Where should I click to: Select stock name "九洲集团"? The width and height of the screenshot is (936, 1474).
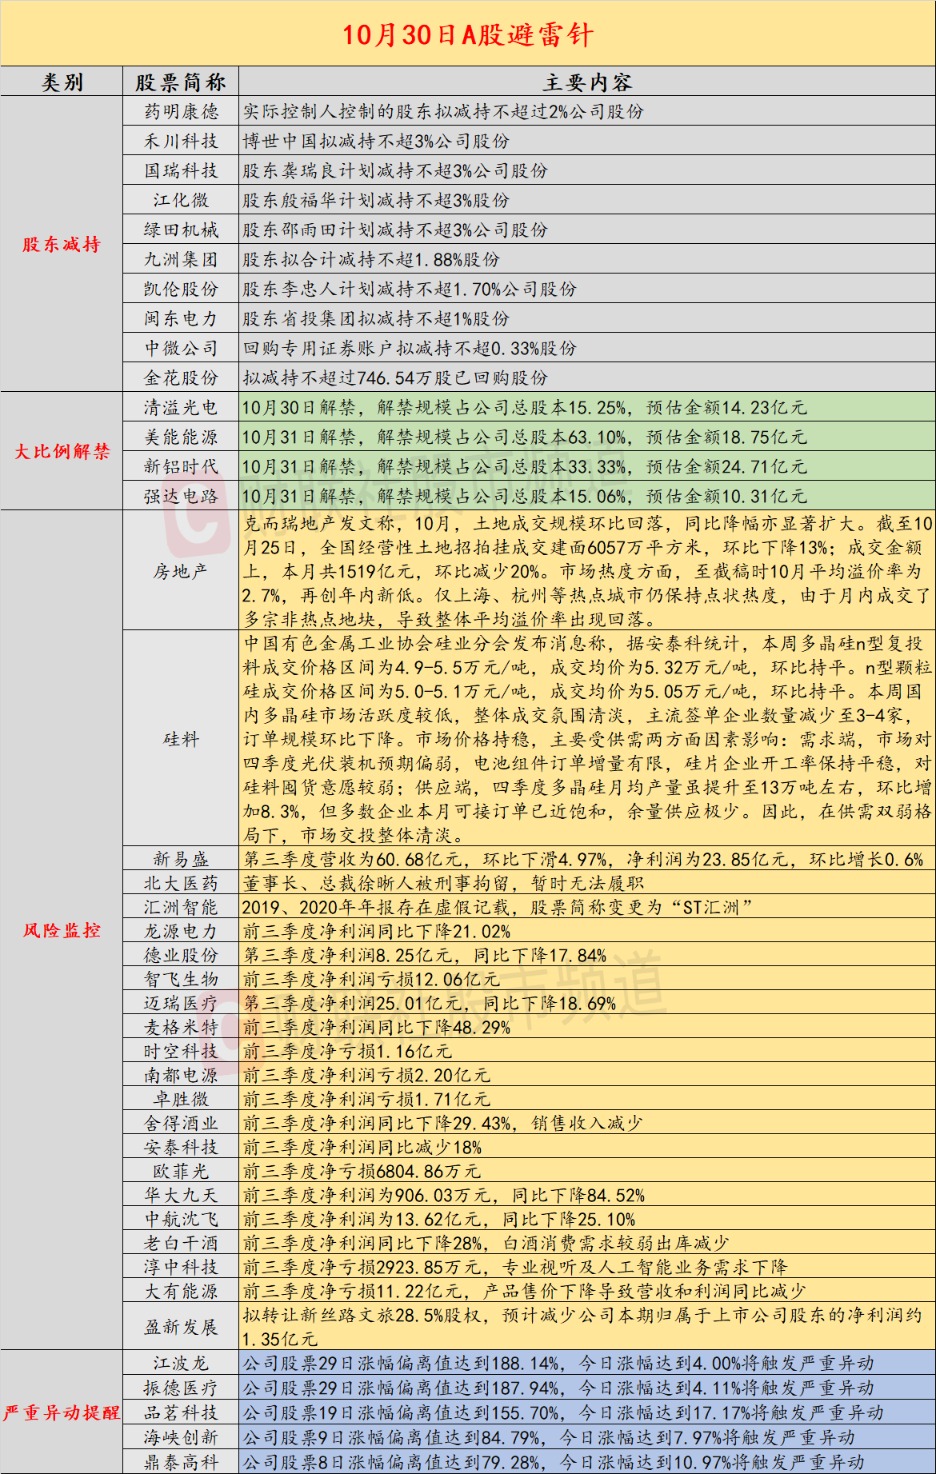click(x=181, y=259)
